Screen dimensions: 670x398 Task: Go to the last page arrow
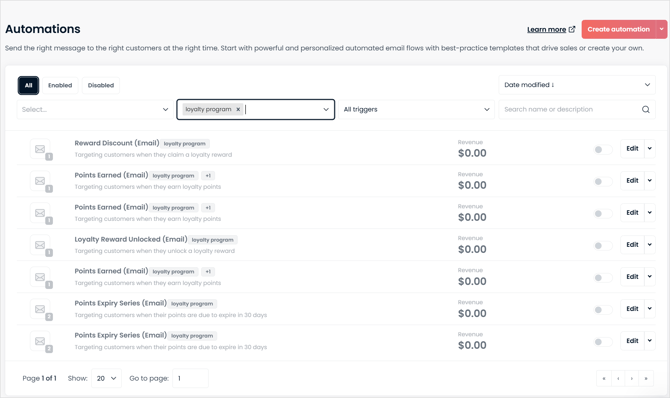click(x=646, y=378)
